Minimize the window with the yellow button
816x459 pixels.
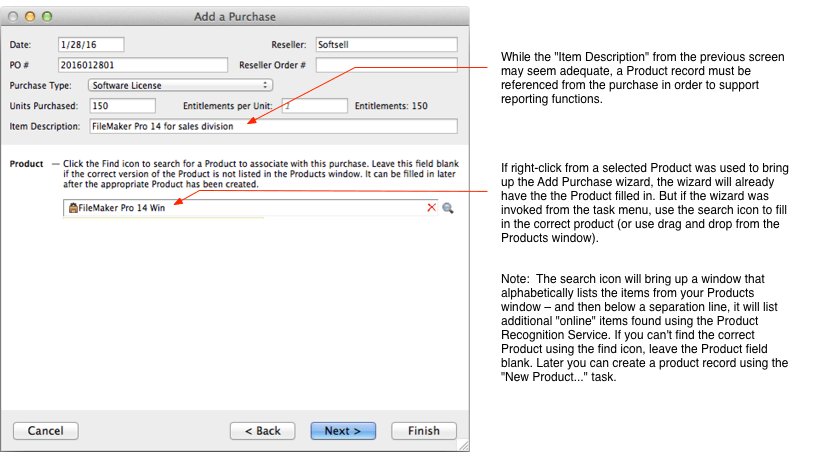30,17
